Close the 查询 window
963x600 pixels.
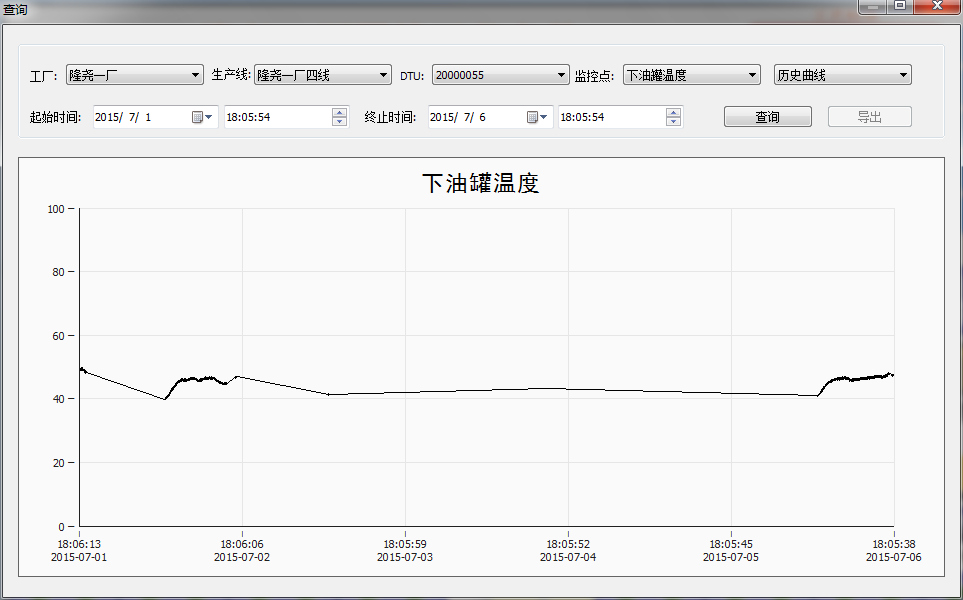point(937,6)
